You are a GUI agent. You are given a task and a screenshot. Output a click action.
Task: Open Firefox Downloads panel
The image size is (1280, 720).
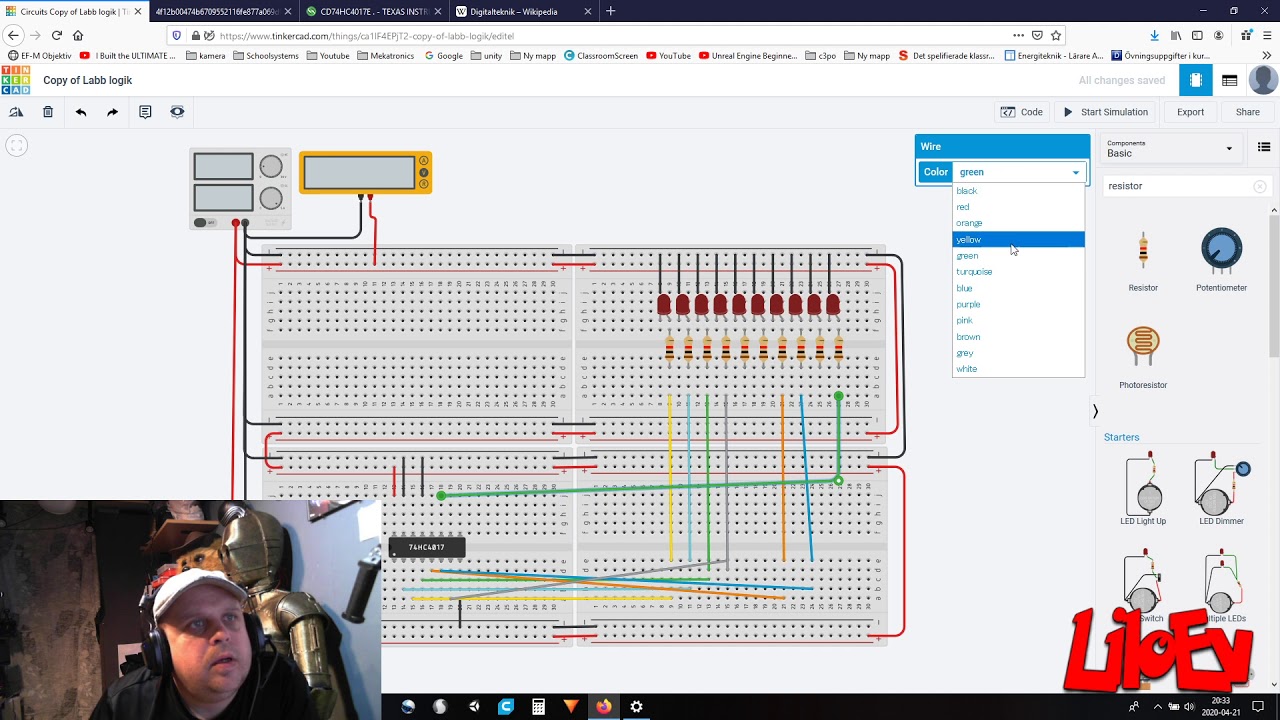1154,35
